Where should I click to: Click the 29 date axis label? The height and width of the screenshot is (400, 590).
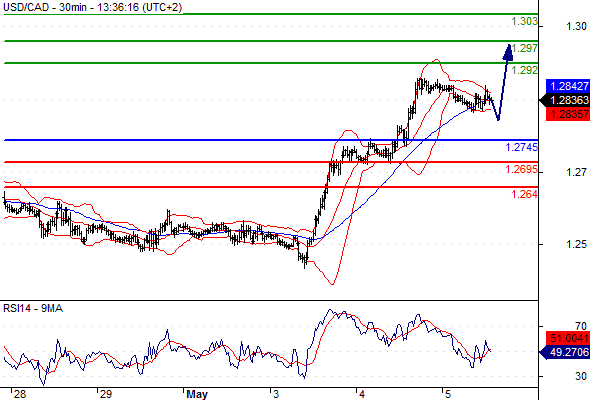click(106, 394)
